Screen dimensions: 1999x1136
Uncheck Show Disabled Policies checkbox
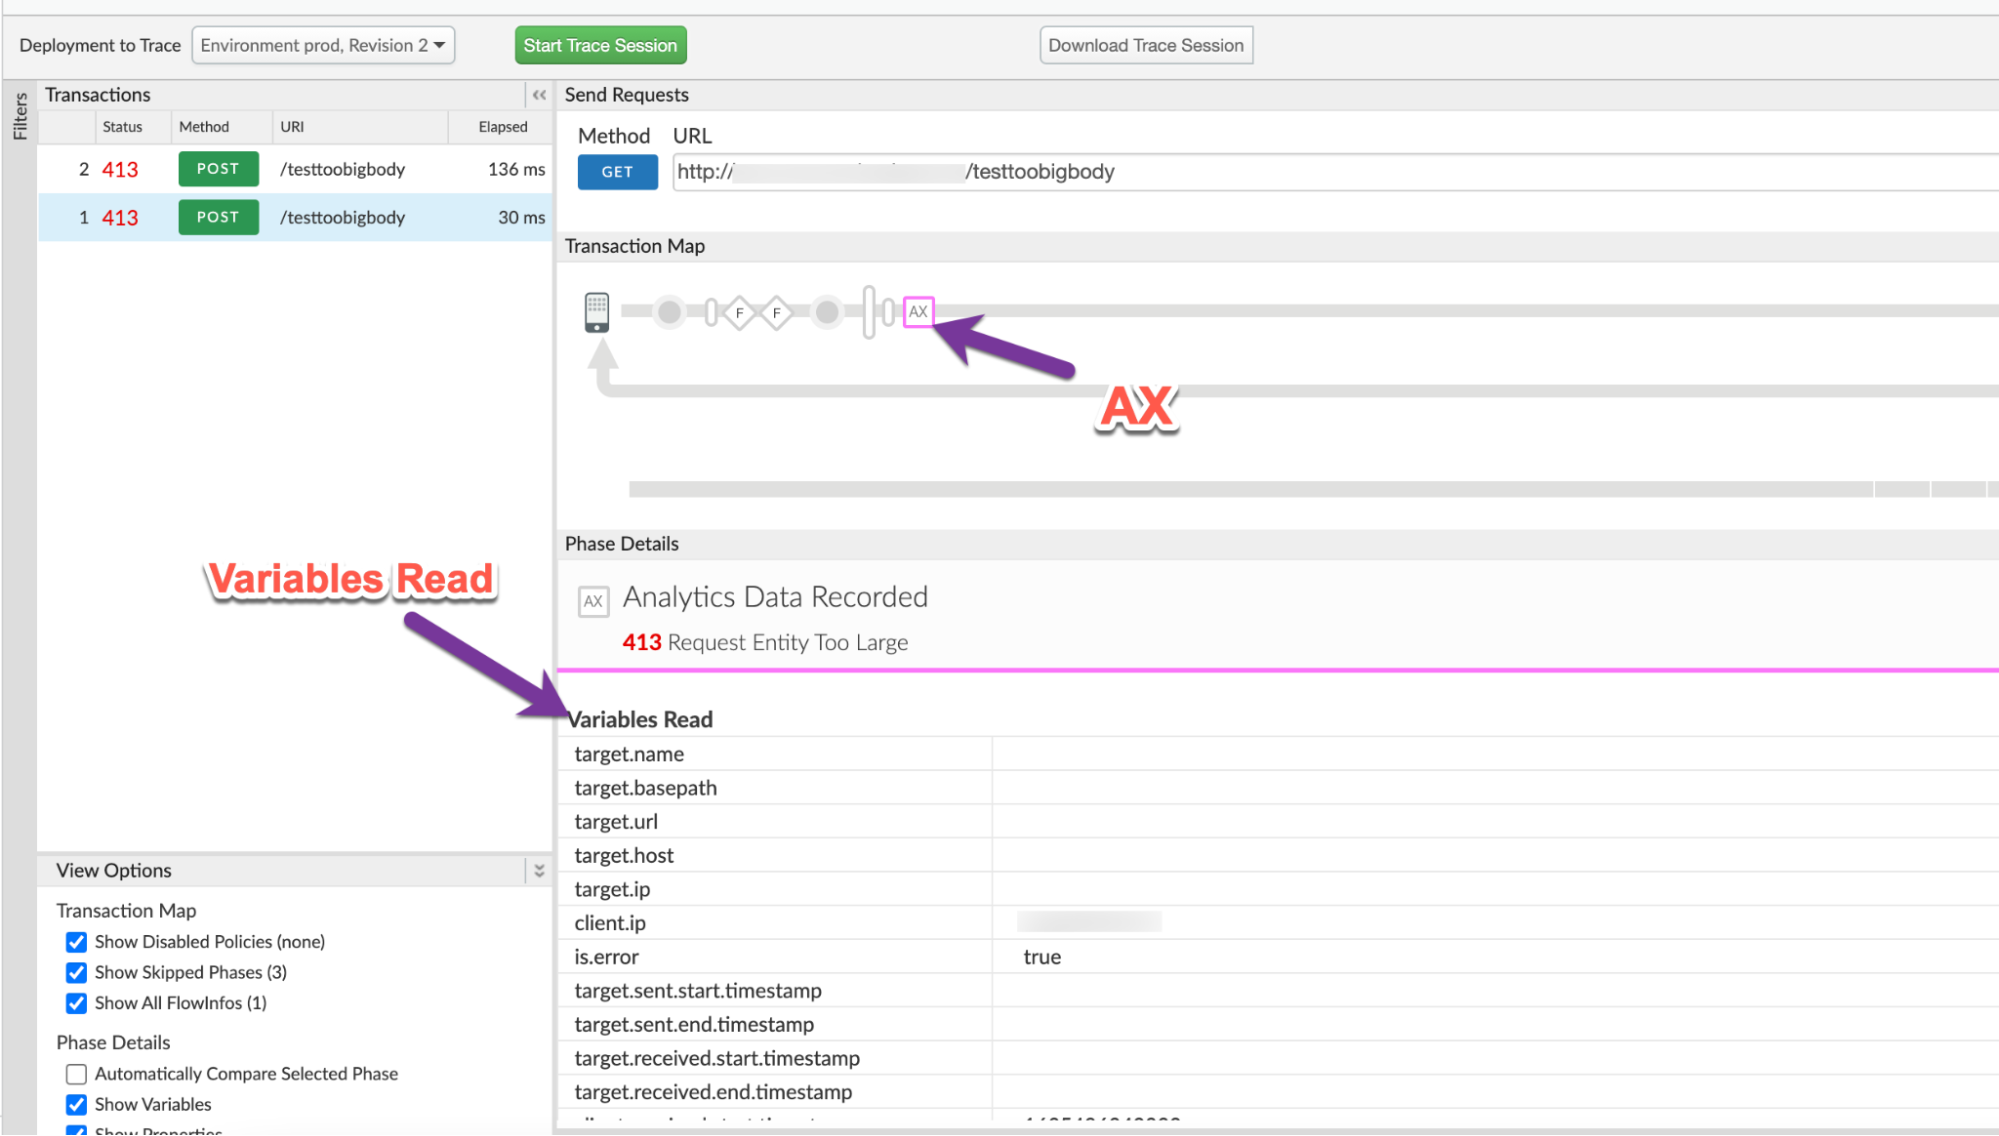click(x=76, y=942)
